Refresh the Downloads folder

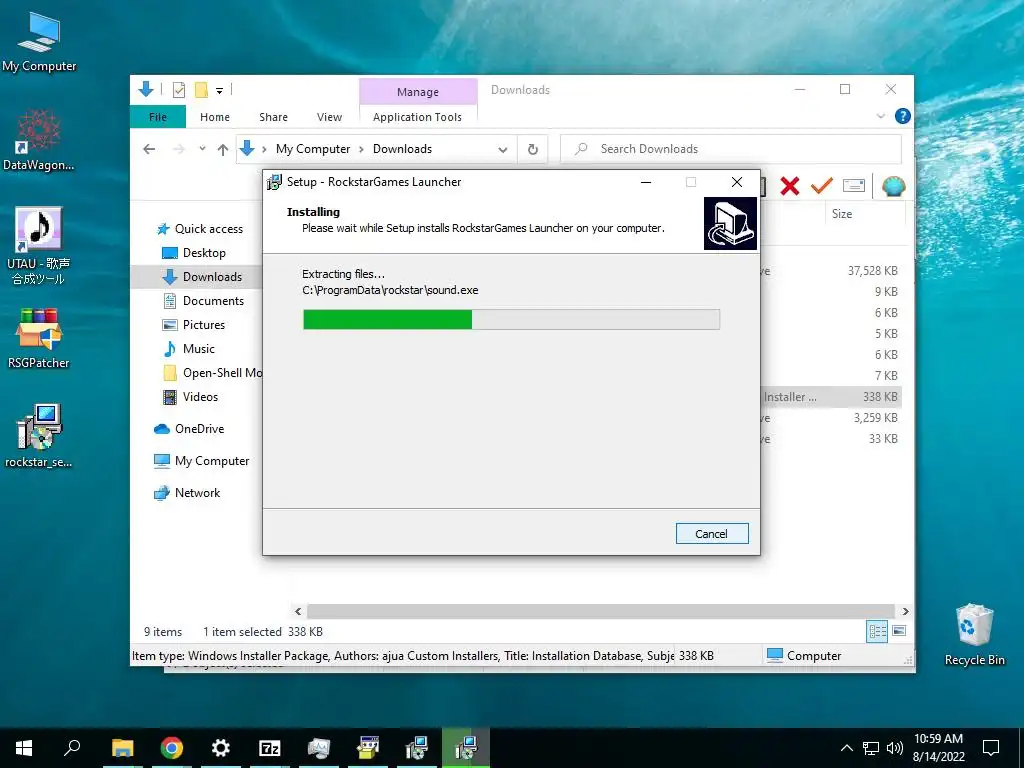point(533,150)
